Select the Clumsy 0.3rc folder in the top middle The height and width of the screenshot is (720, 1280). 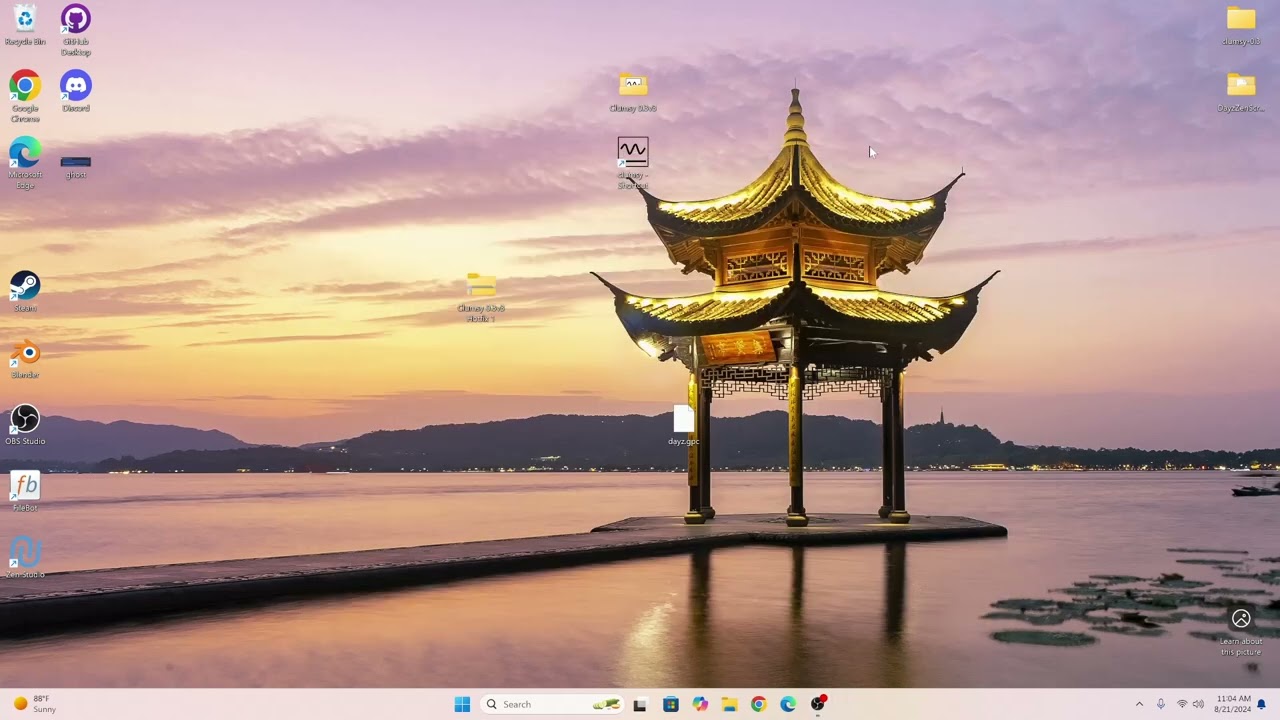tap(633, 91)
